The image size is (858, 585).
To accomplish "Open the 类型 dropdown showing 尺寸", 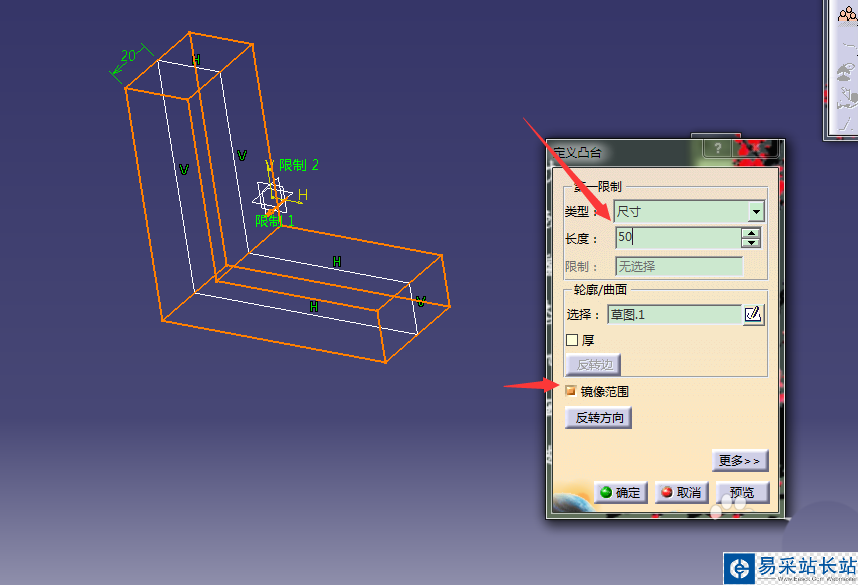I will tap(756, 211).
